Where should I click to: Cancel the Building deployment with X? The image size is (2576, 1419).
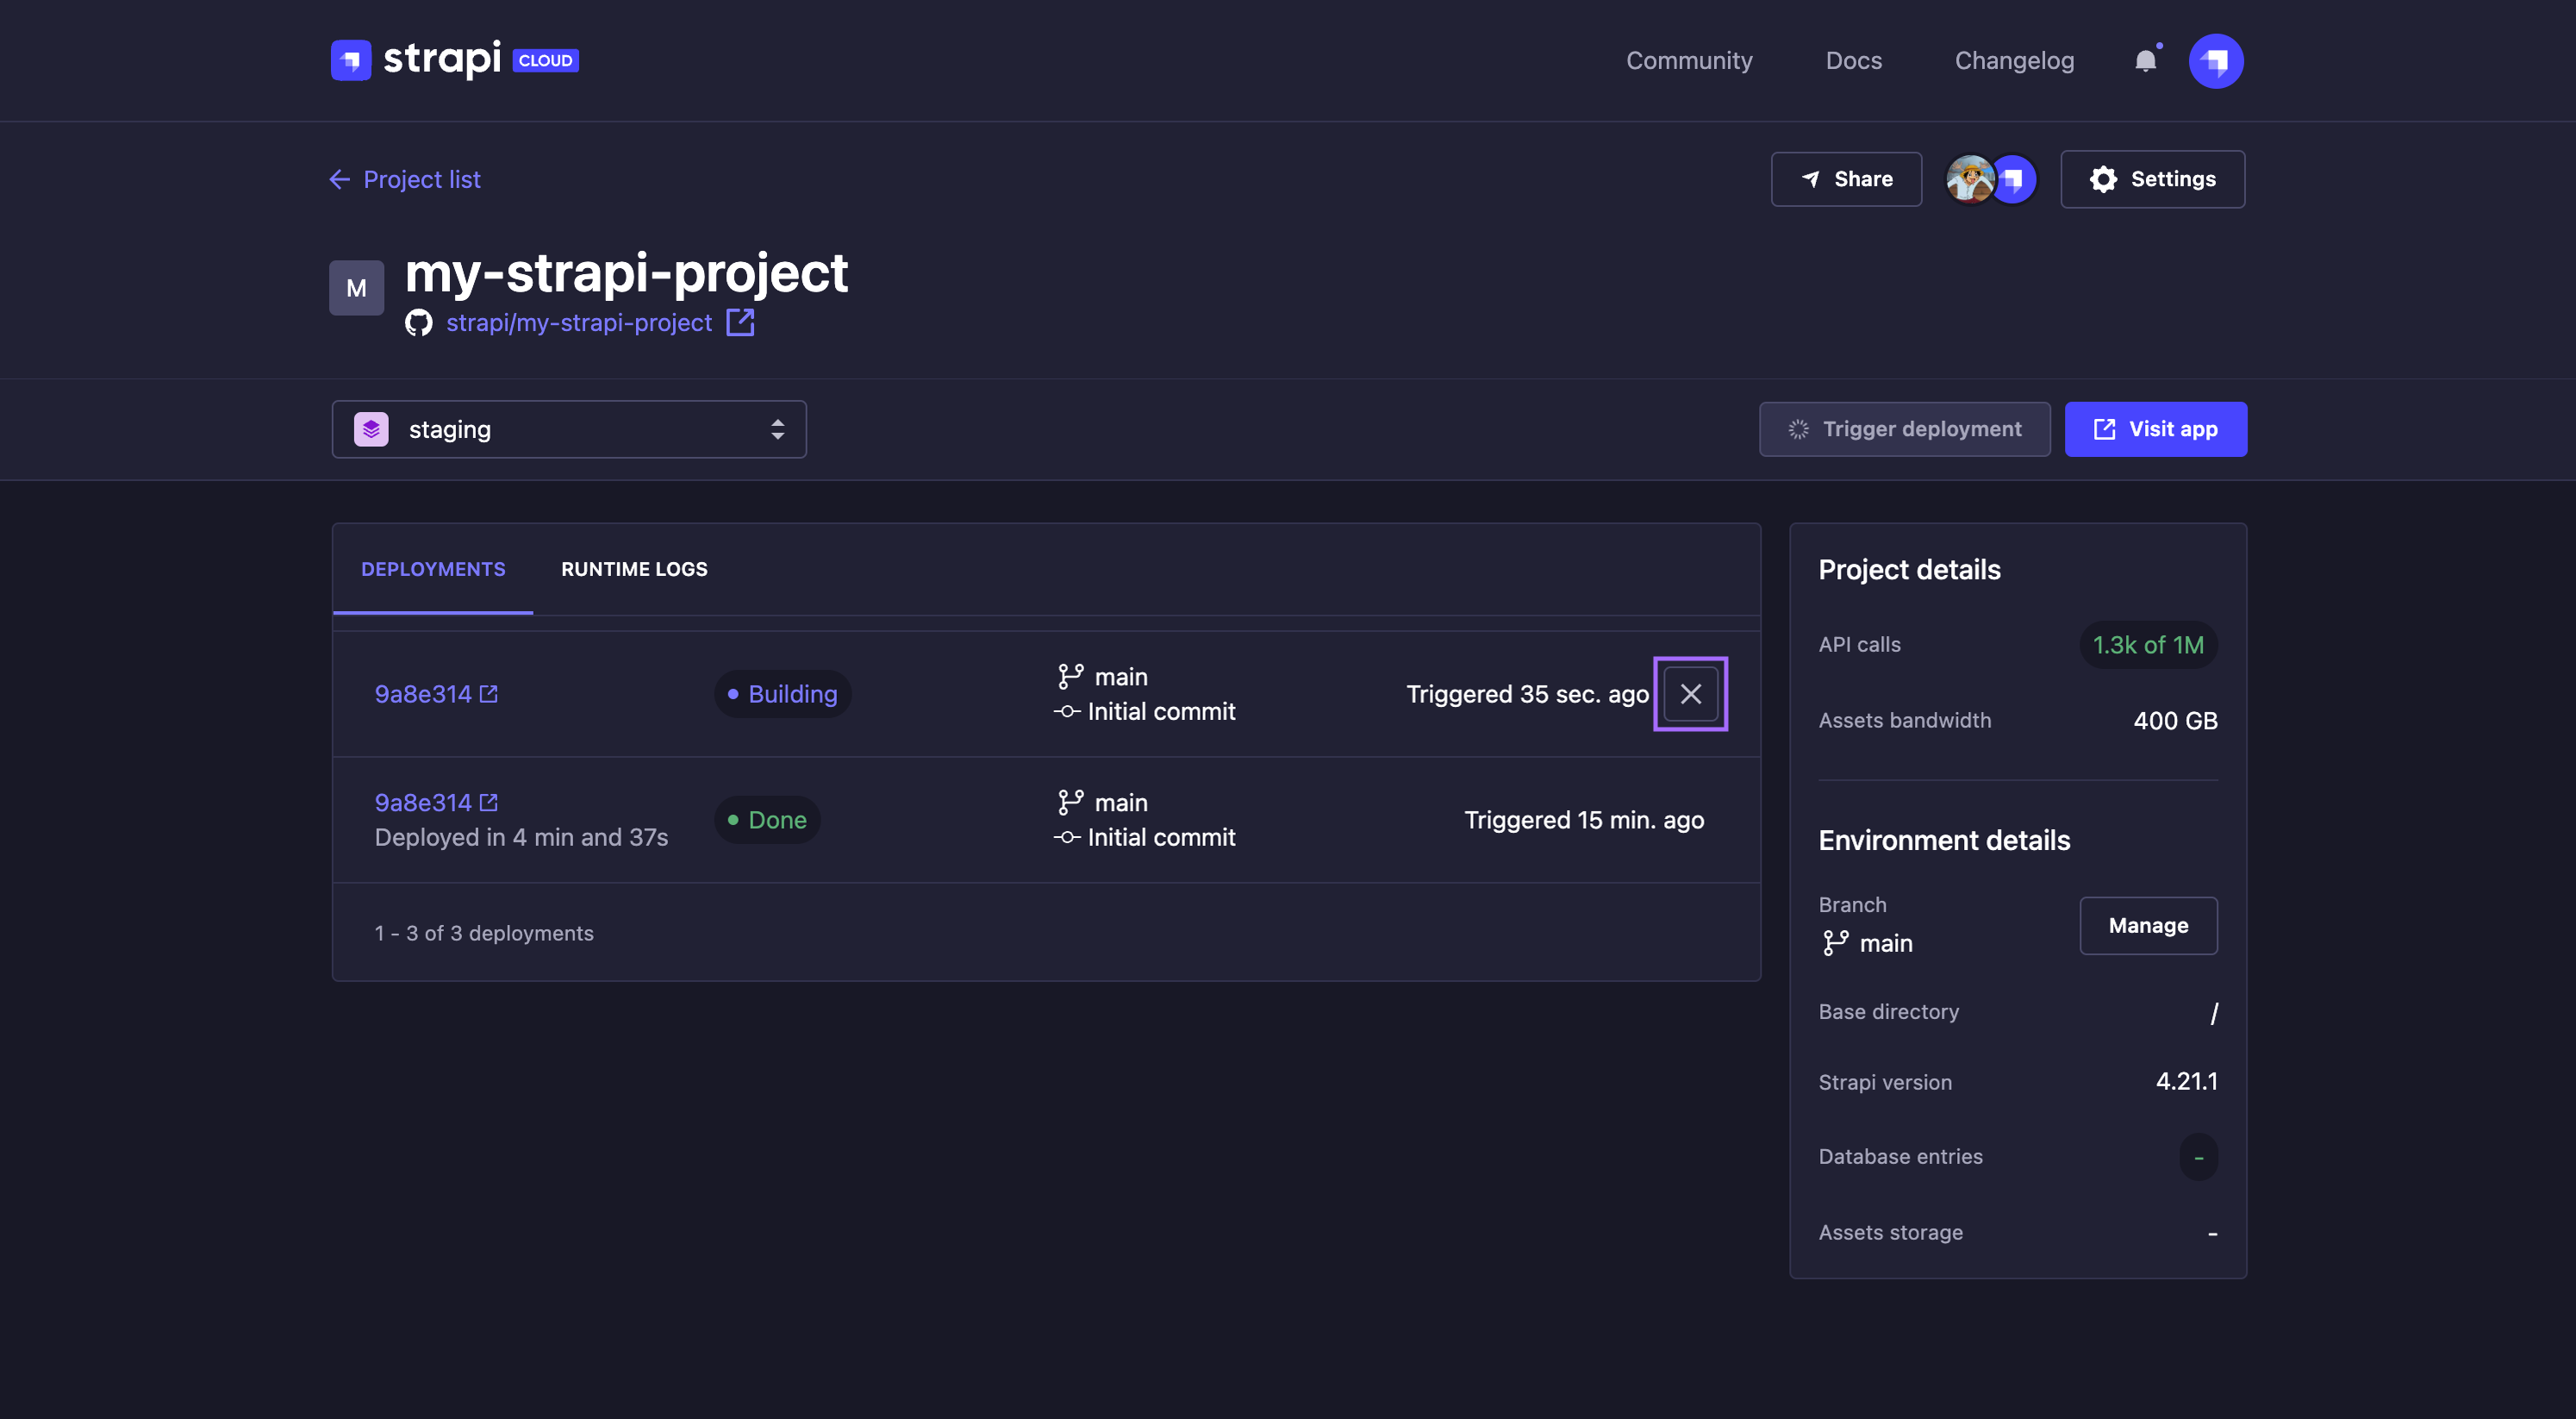point(1690,694)
